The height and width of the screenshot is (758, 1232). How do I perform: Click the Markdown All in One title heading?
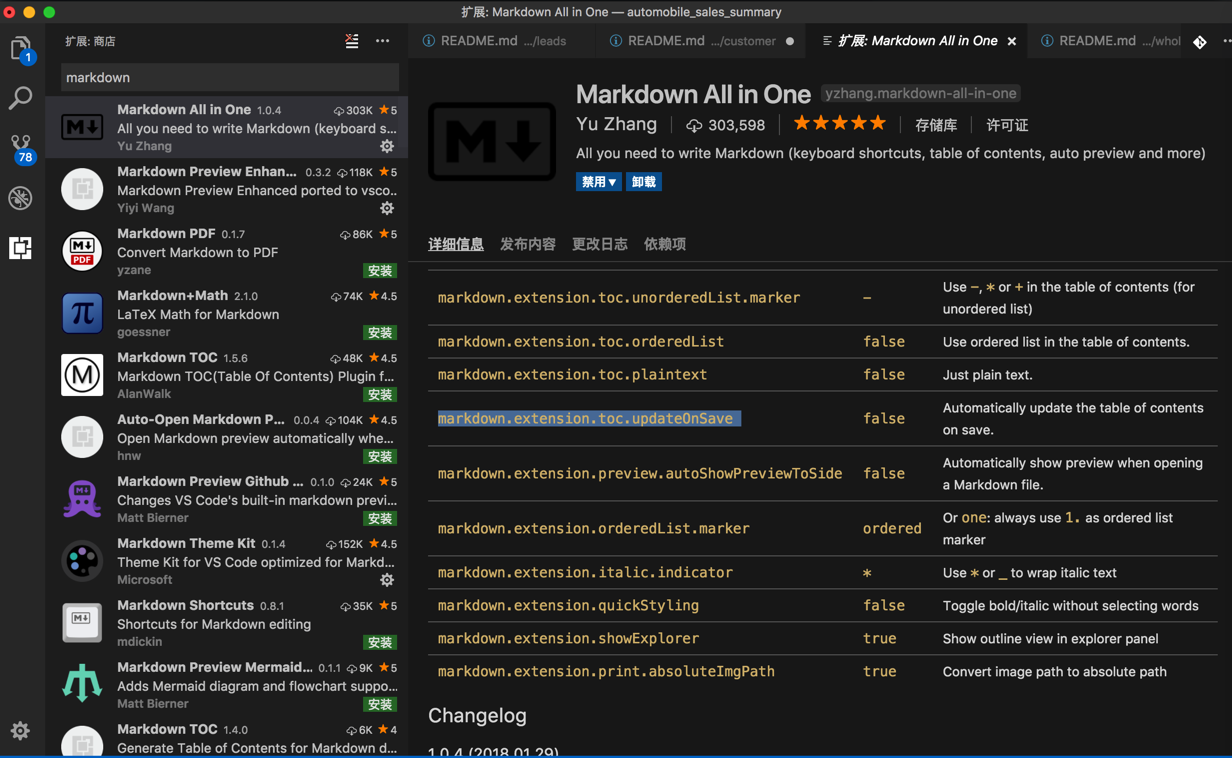[x=693, y=94]
